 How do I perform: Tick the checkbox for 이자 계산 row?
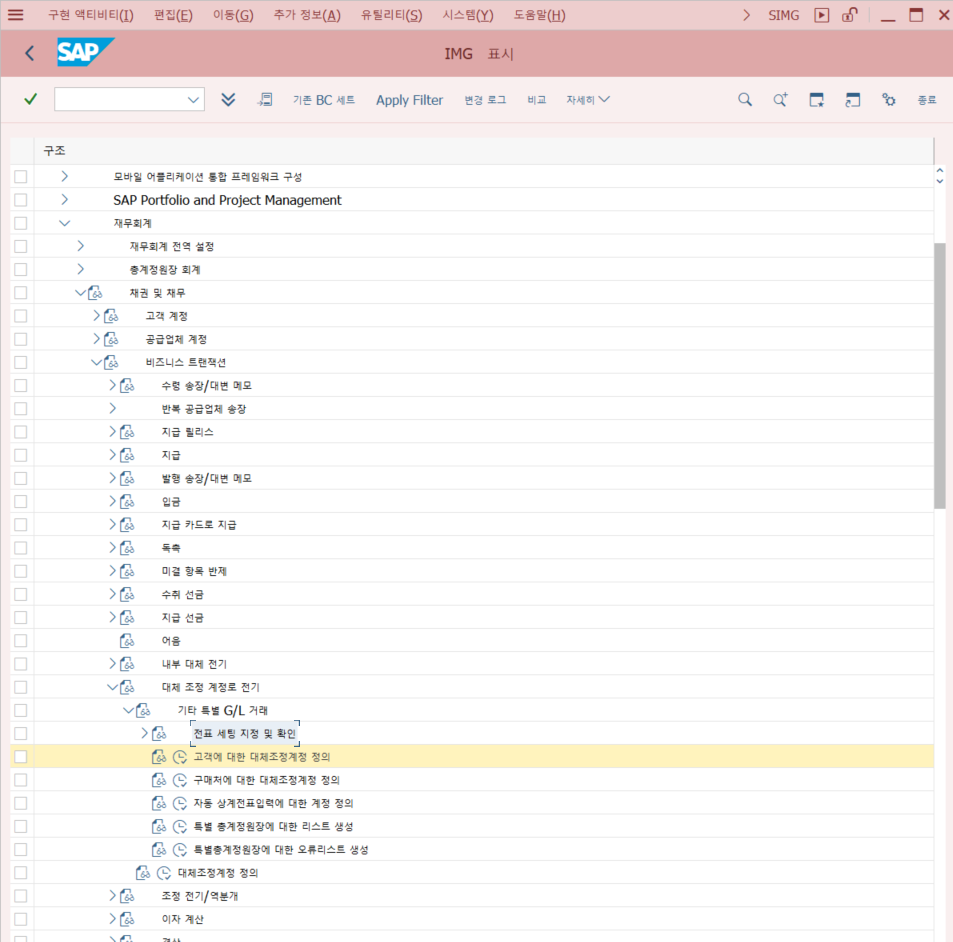click(21, 919)
